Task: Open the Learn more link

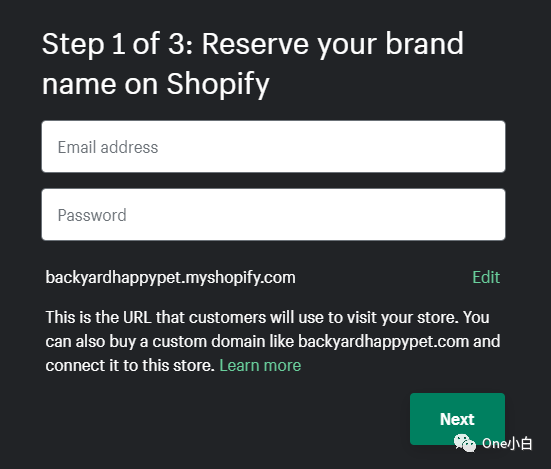Action: point(260,365)
